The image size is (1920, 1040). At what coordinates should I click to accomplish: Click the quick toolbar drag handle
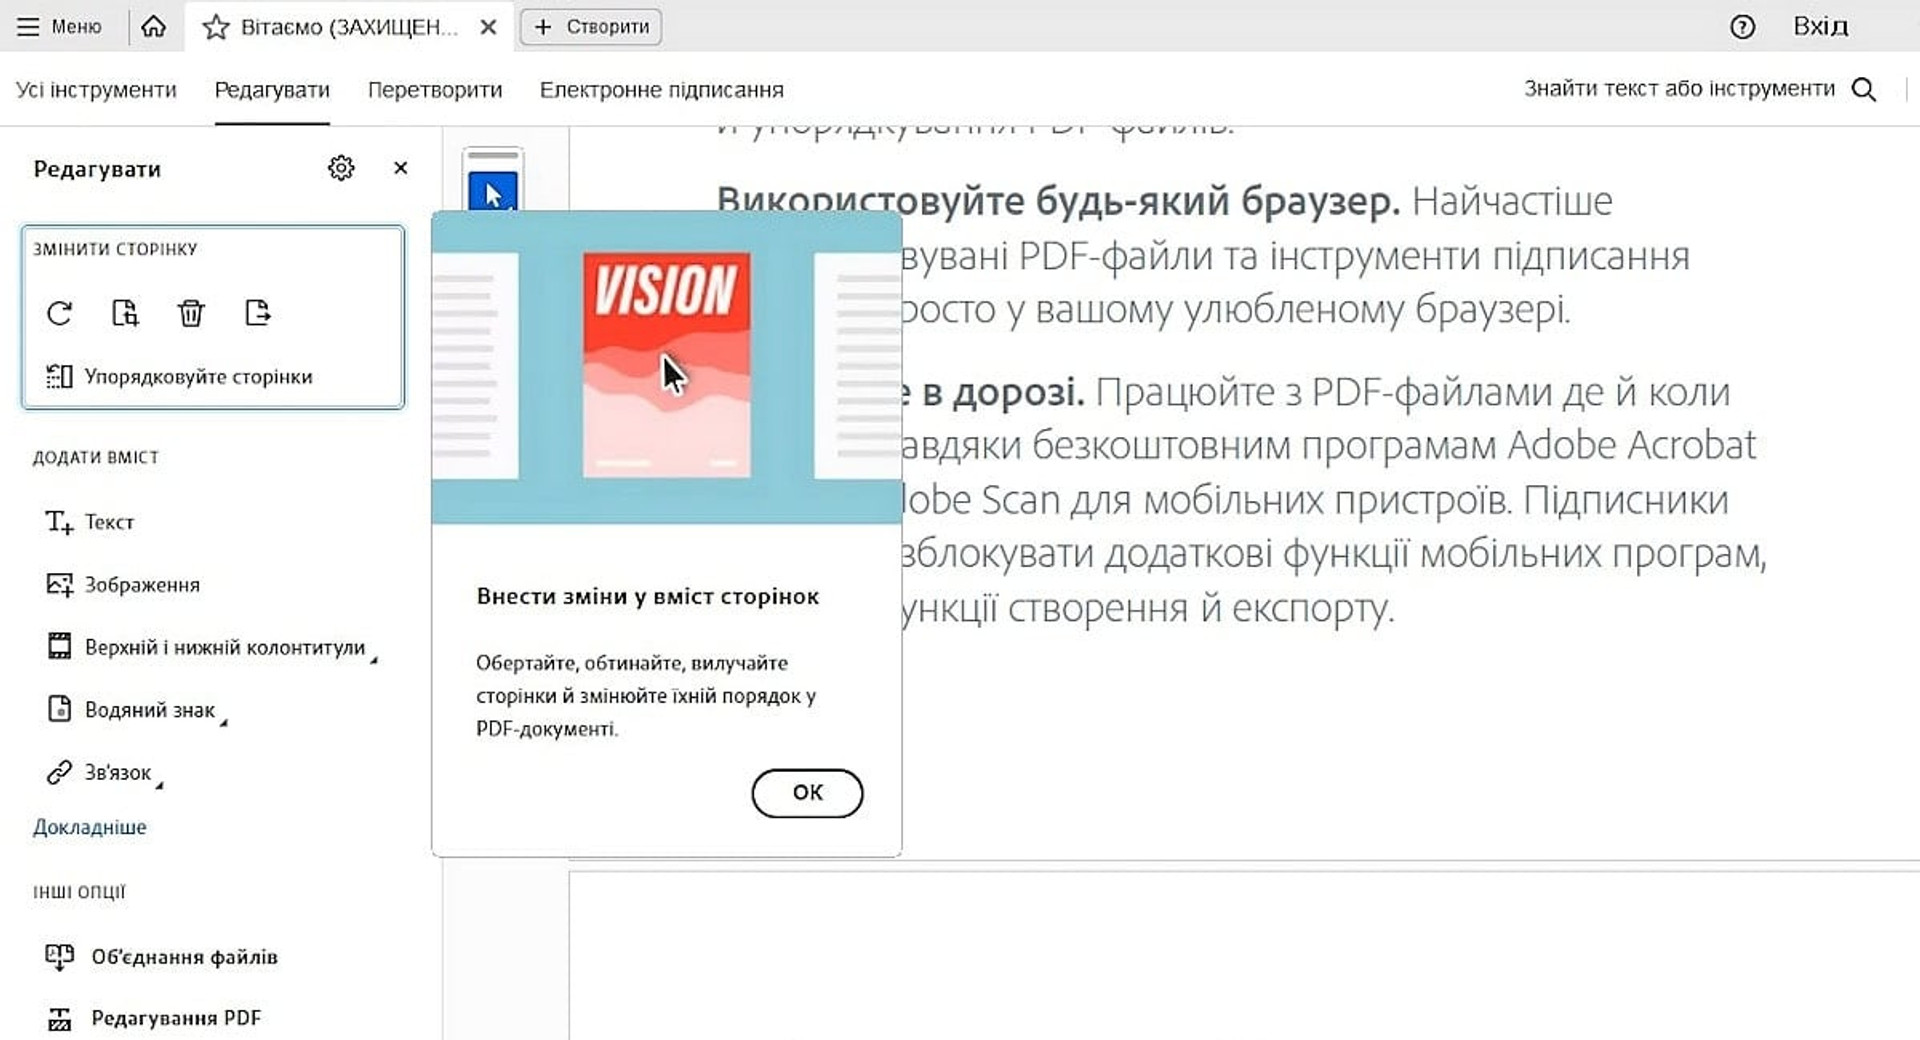click(493, 156)
